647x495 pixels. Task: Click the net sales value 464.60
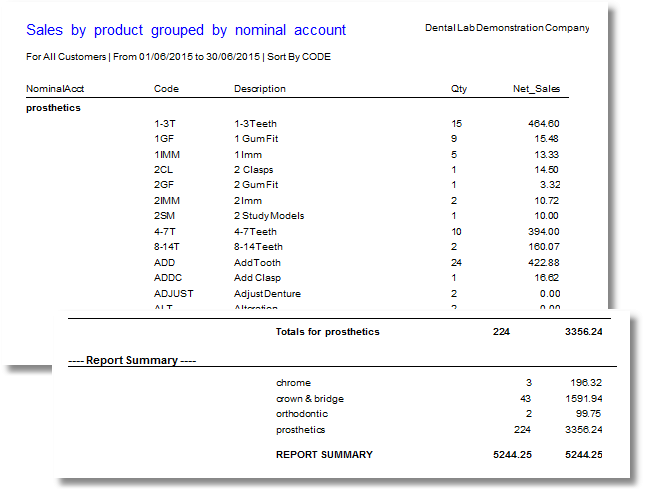click(544, 123)
